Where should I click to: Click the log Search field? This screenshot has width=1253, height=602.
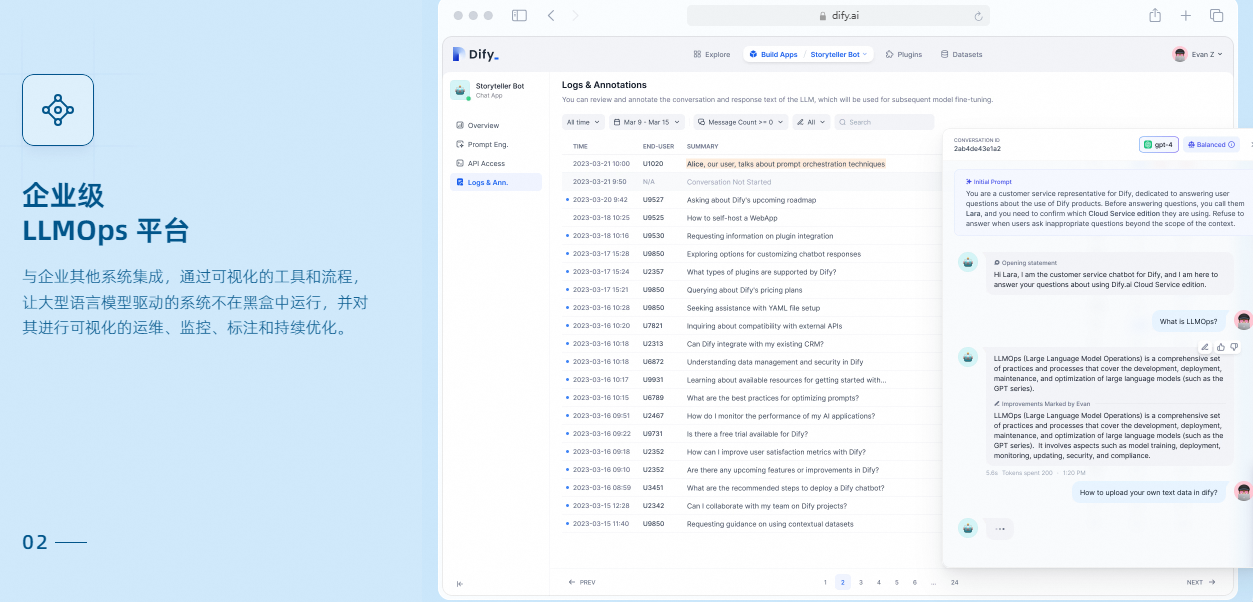(x=884, y=122)
